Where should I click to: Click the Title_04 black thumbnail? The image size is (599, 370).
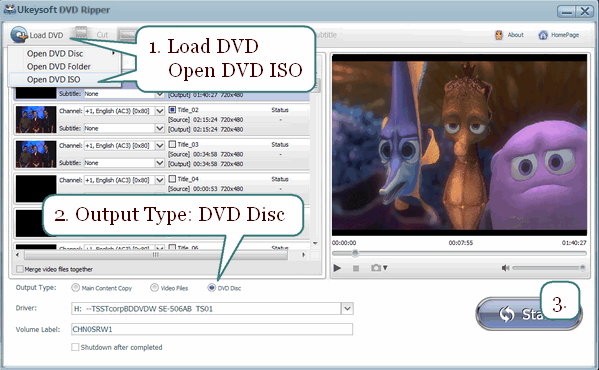pos(36,189)
